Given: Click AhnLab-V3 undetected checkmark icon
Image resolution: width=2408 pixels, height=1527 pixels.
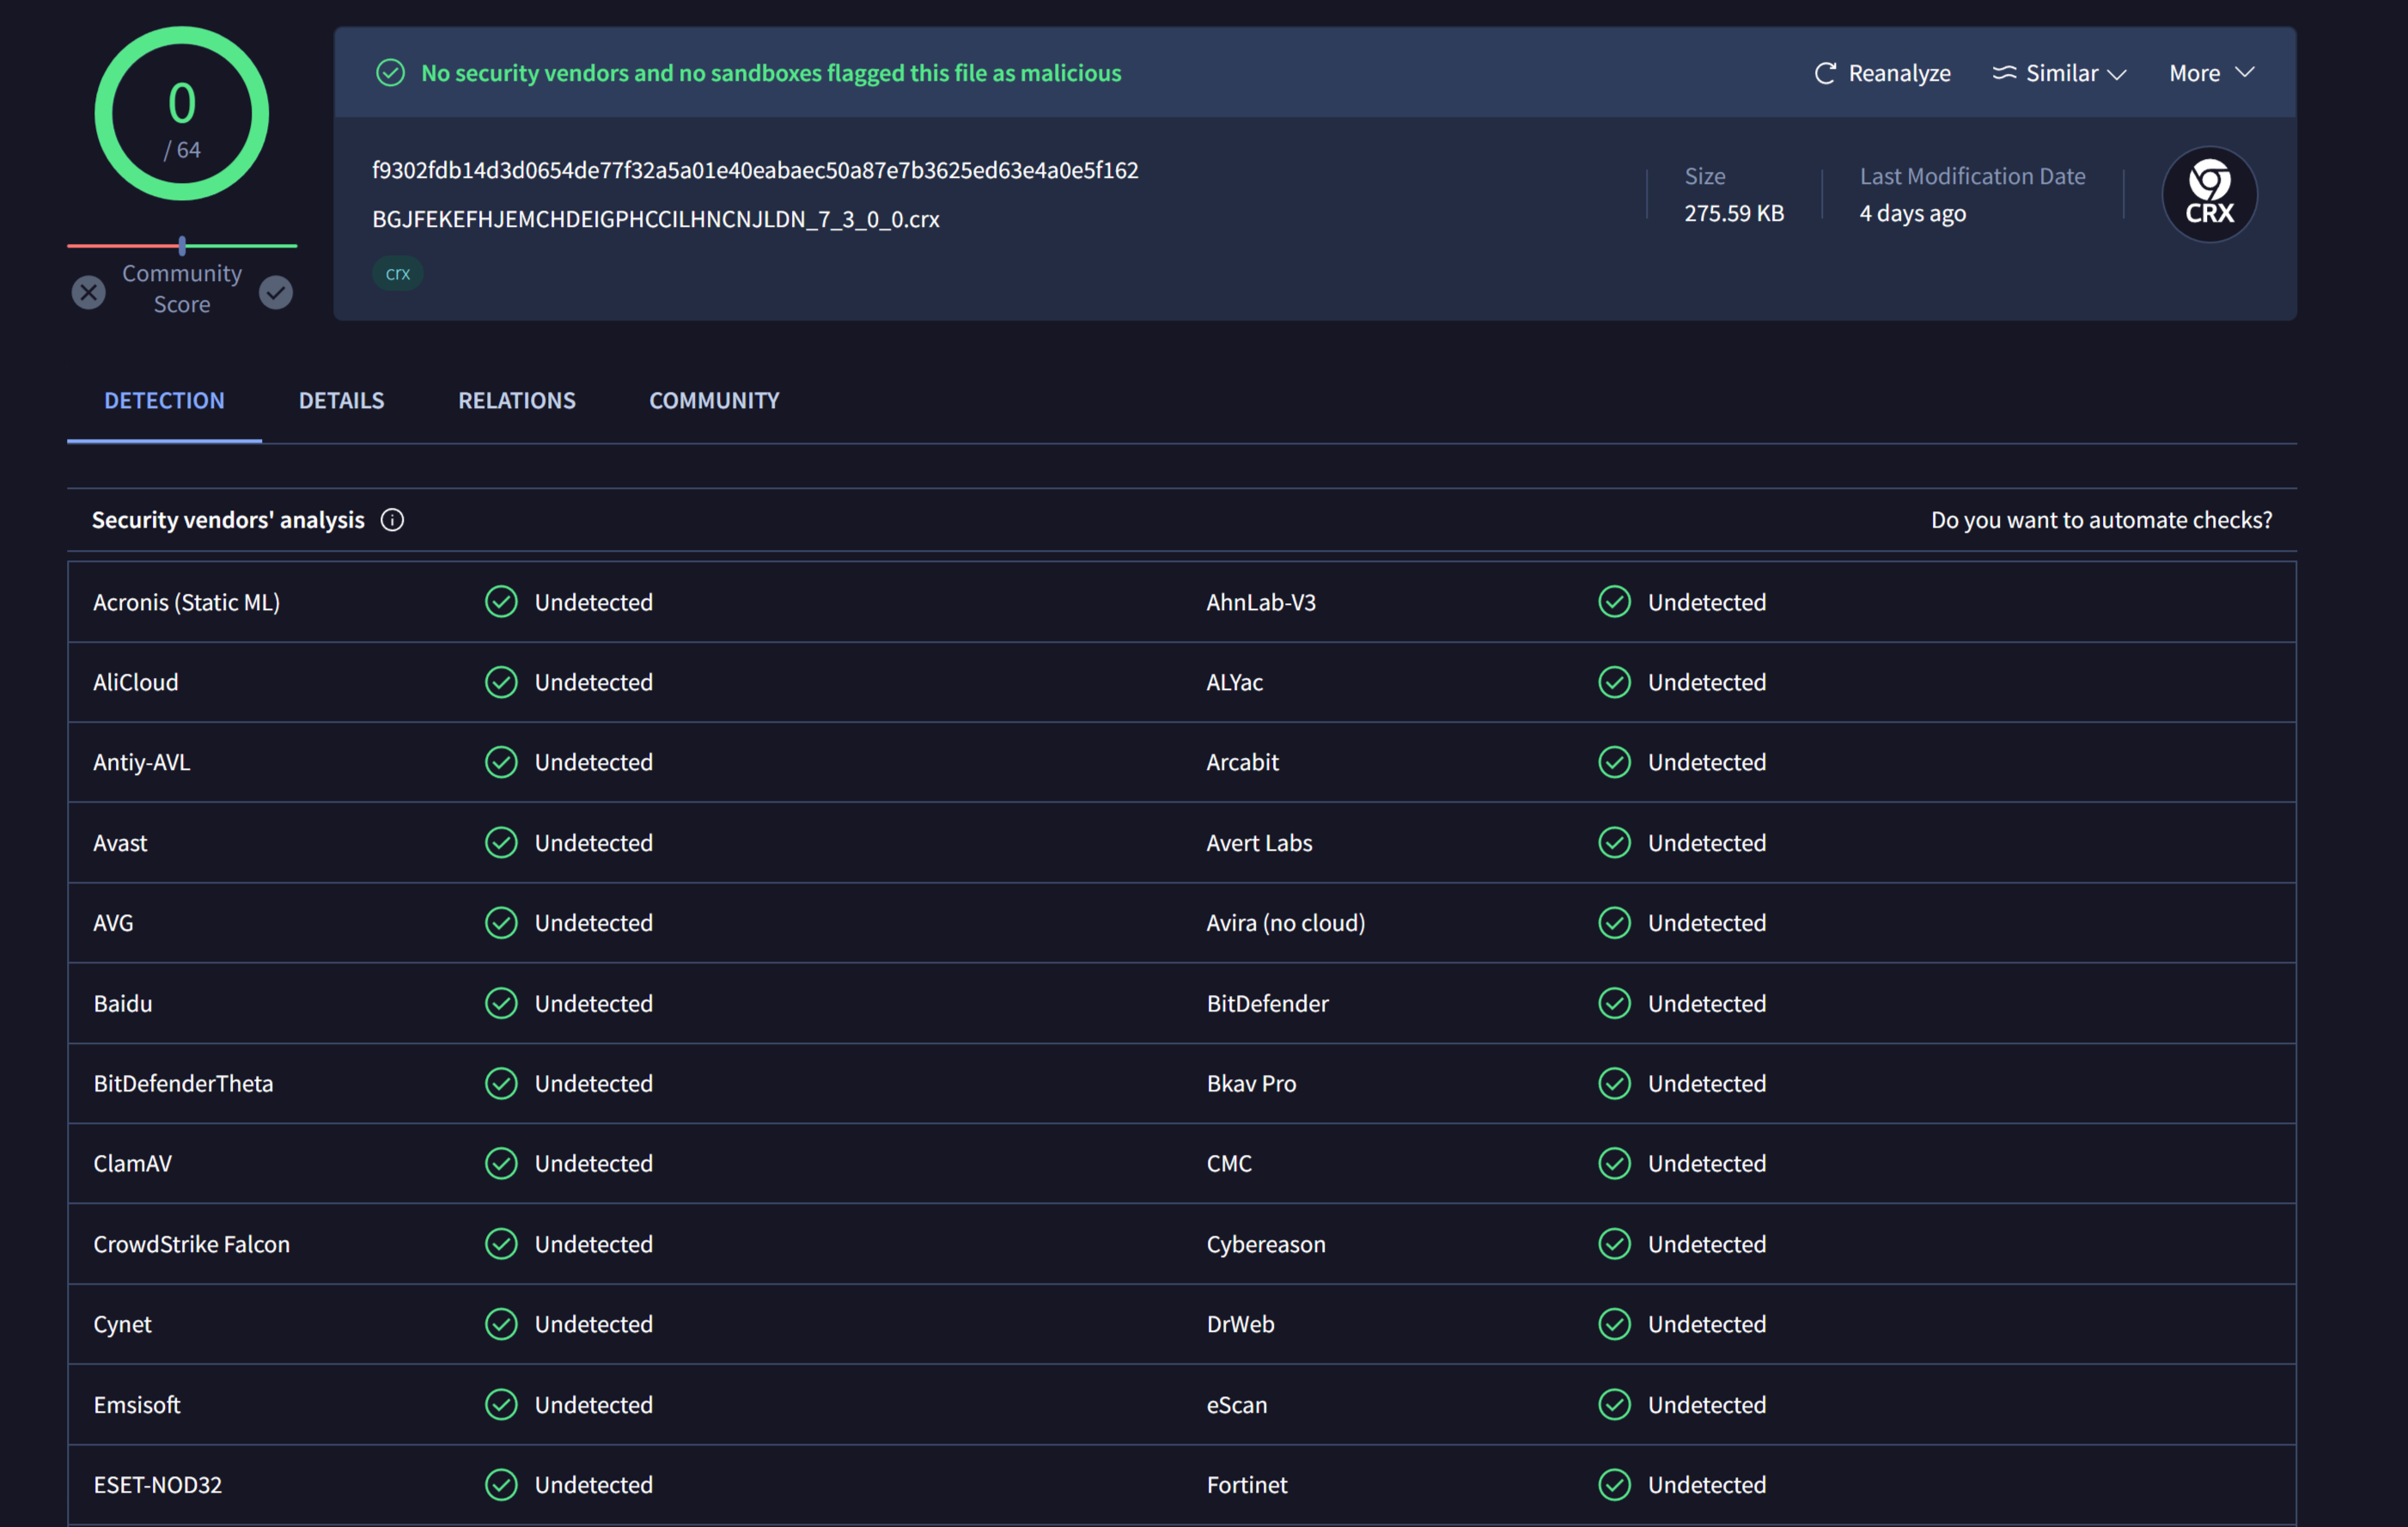Looking at the screenshot, I should (1614, 602).
